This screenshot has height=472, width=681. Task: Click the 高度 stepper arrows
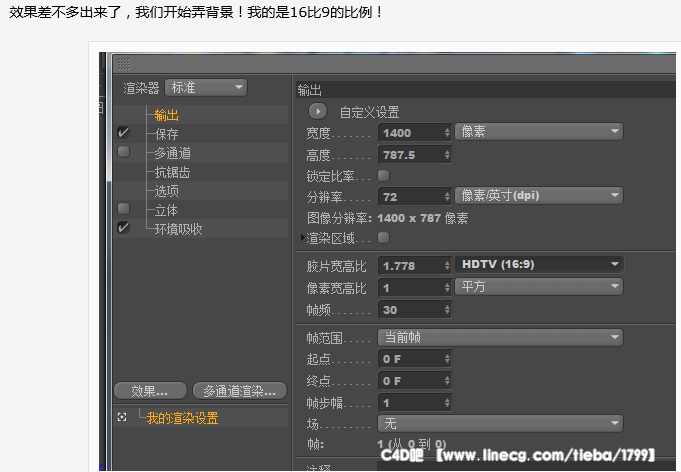pos(447,155)
